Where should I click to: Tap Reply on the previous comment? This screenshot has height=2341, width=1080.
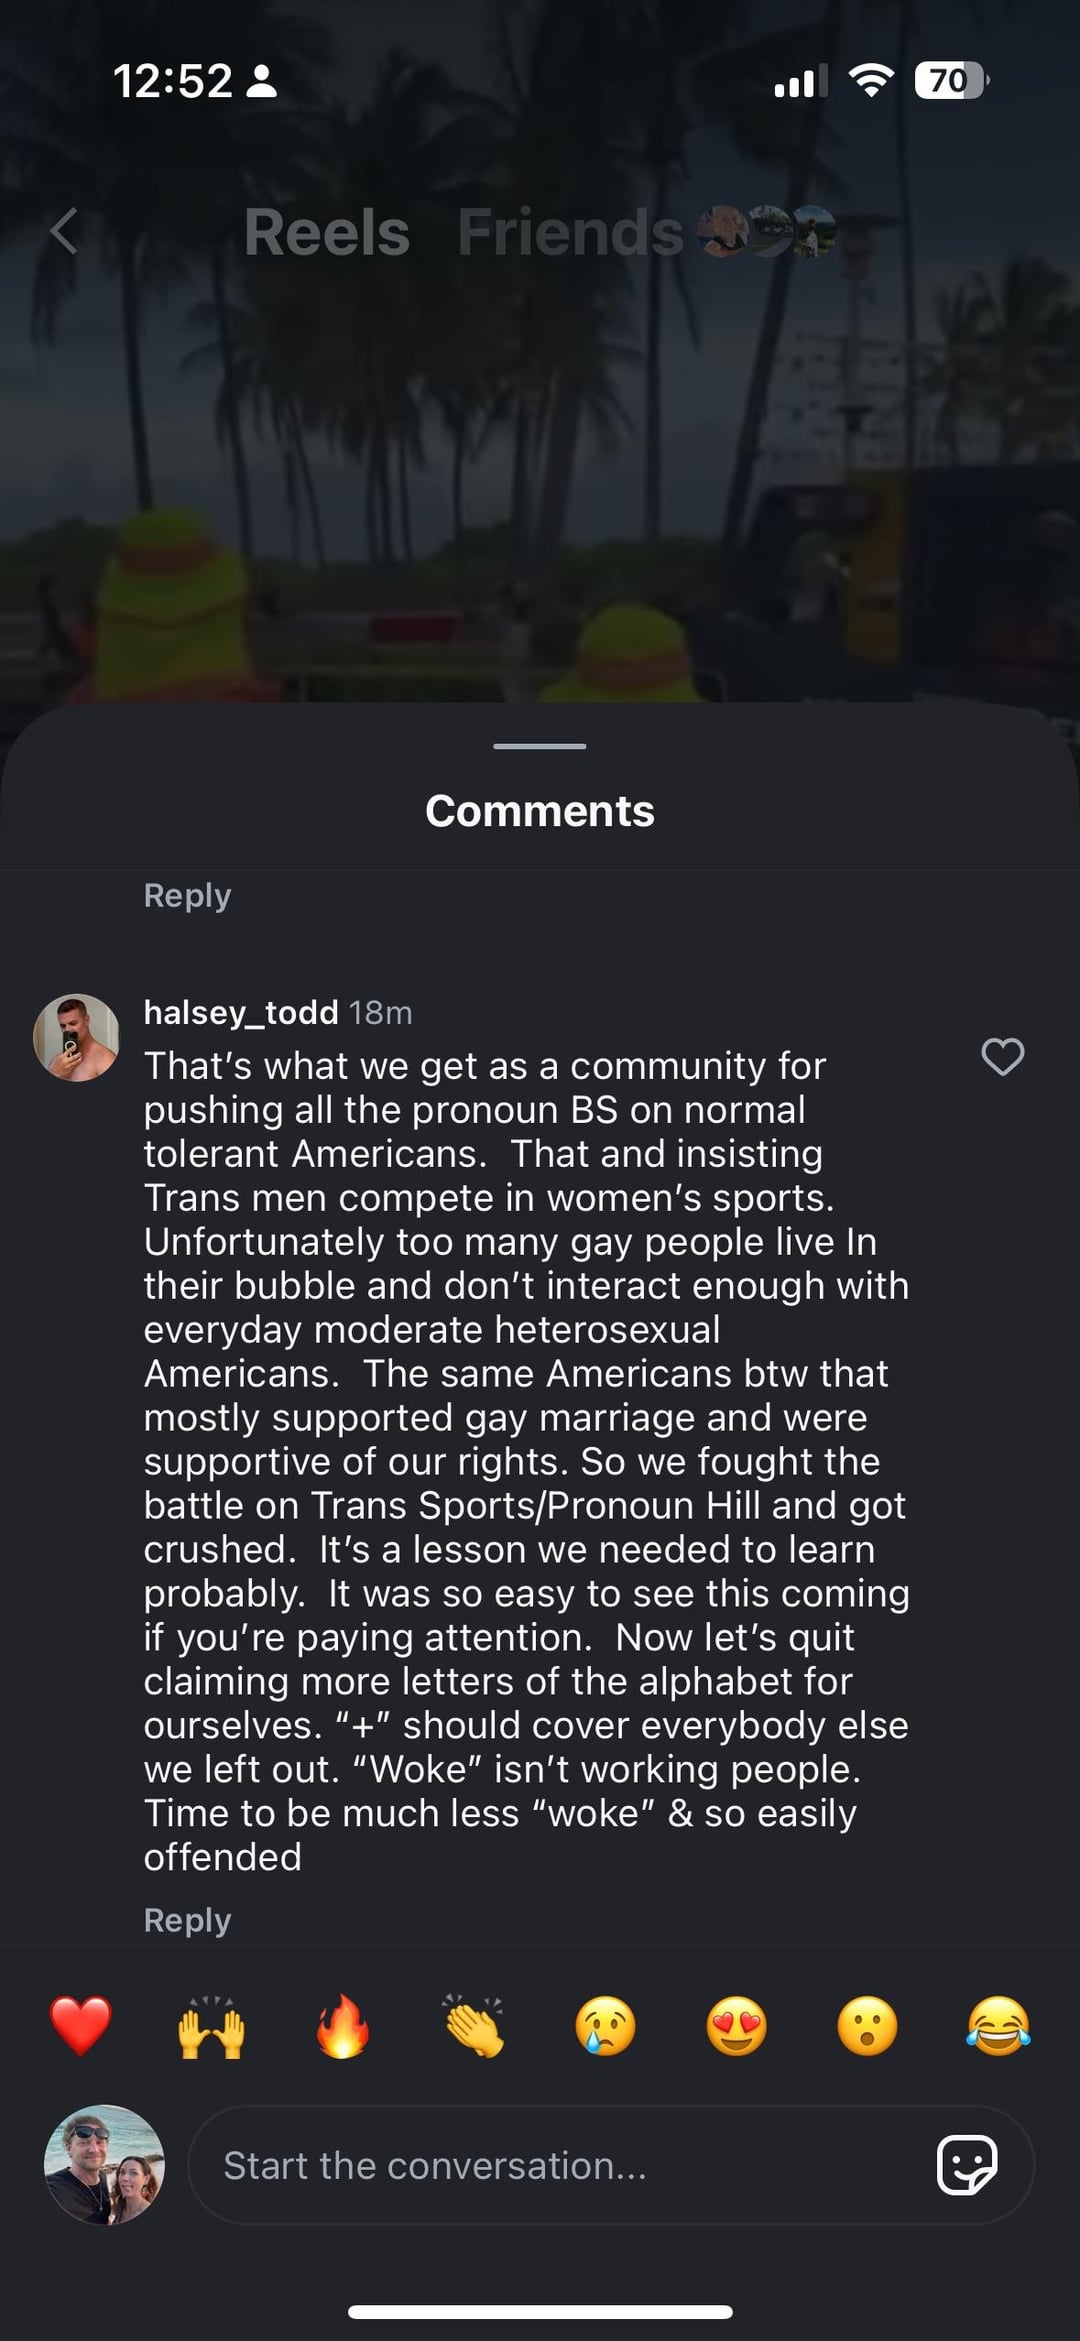(187, 895)
